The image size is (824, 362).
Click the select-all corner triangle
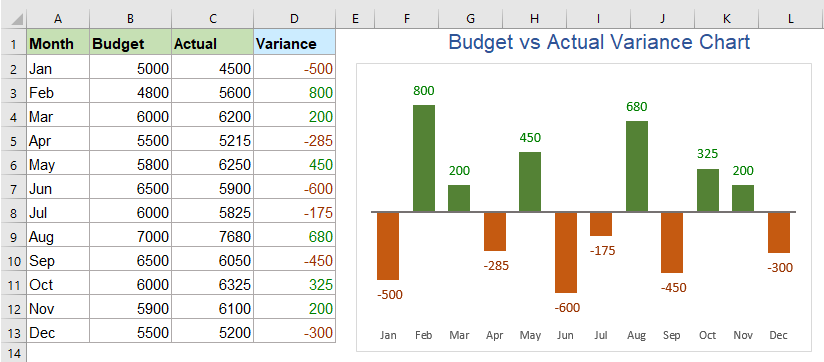pyautogui.click(x=17, y=19)
